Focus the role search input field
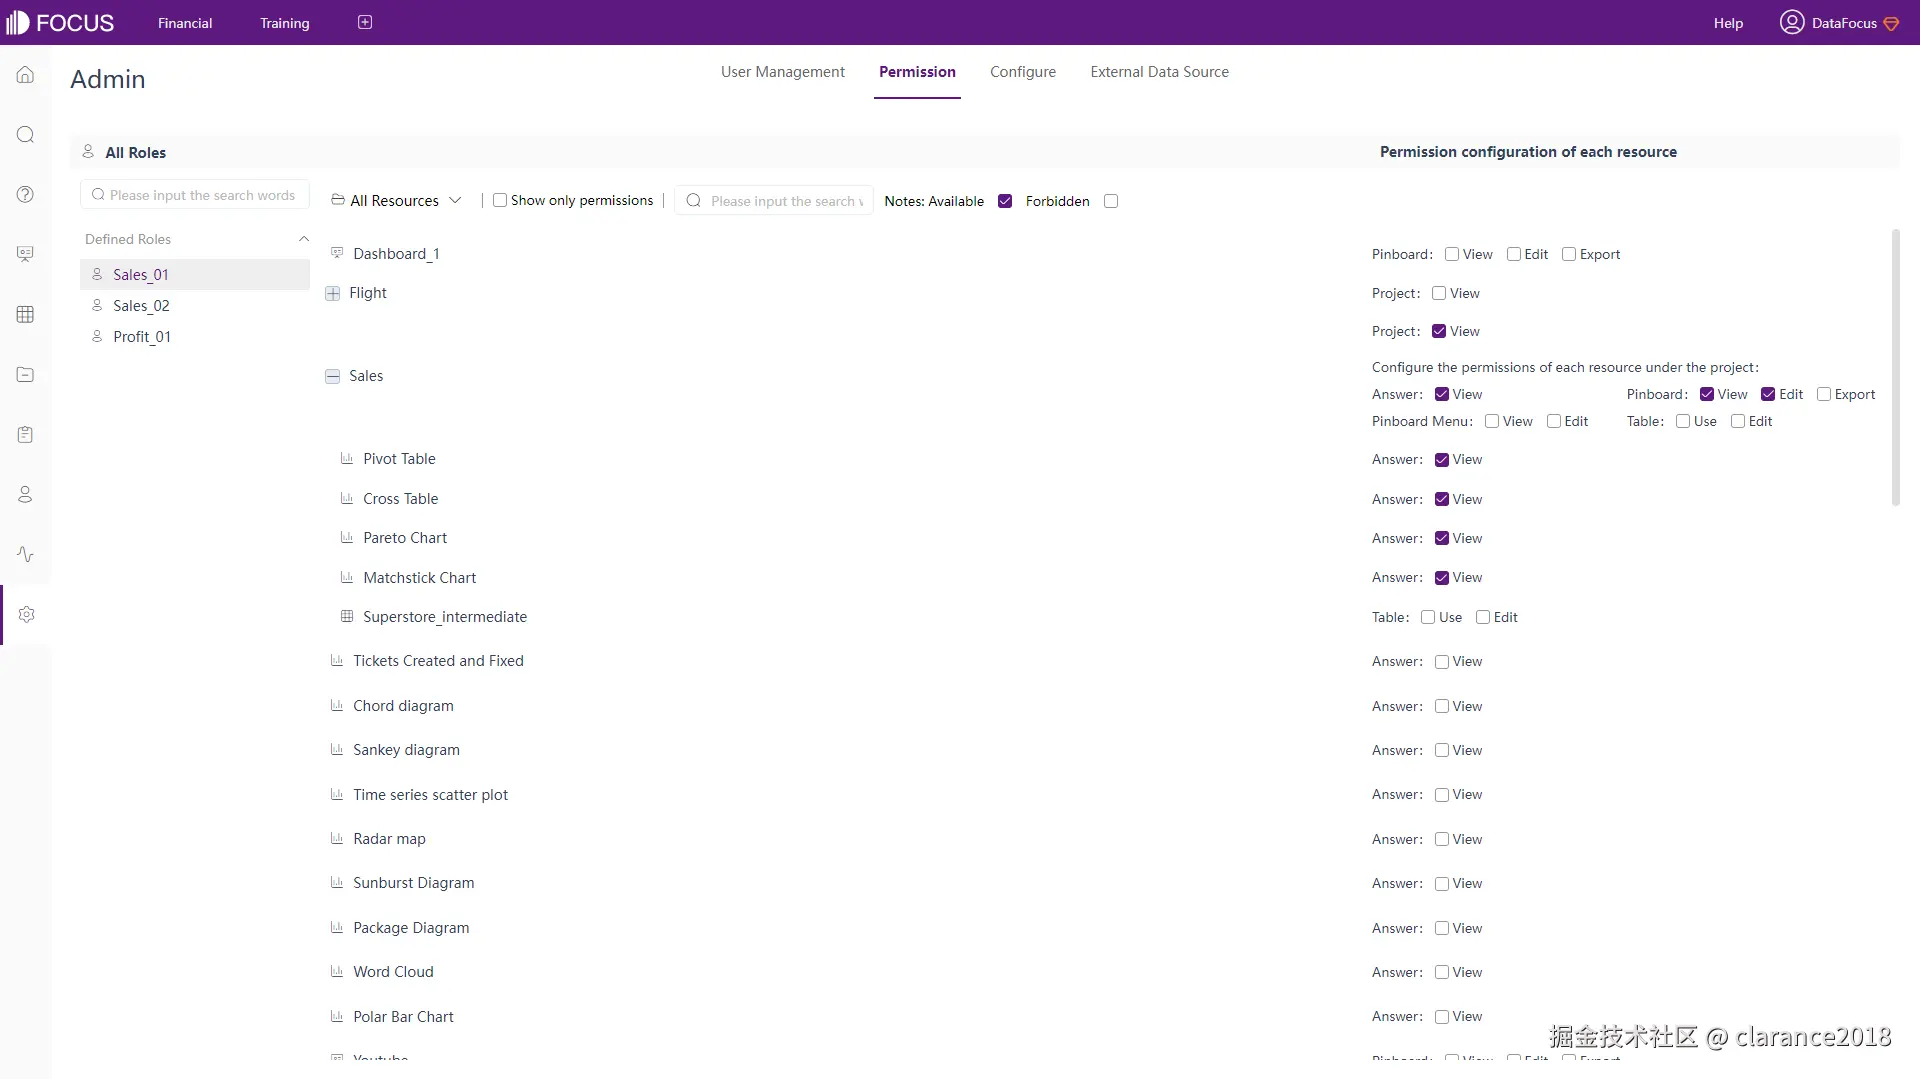The height and width of the screenshot is (1079, 1920). [195, 195]
